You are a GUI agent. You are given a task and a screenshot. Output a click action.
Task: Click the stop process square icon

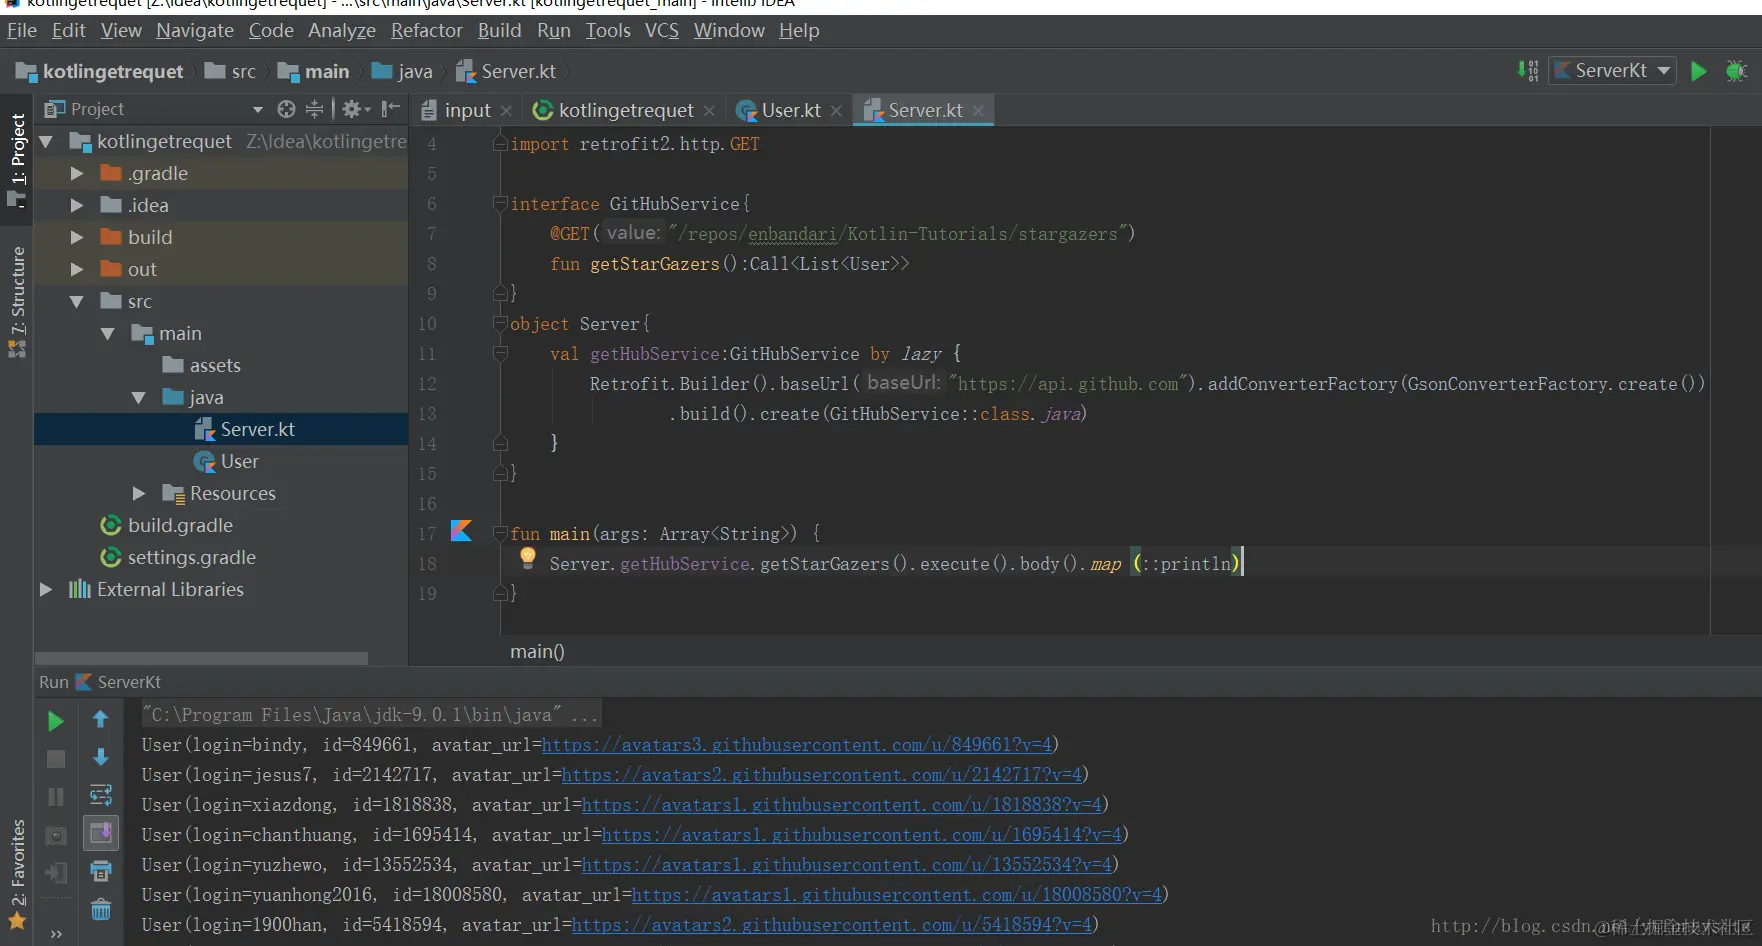(x=56, y=759)
